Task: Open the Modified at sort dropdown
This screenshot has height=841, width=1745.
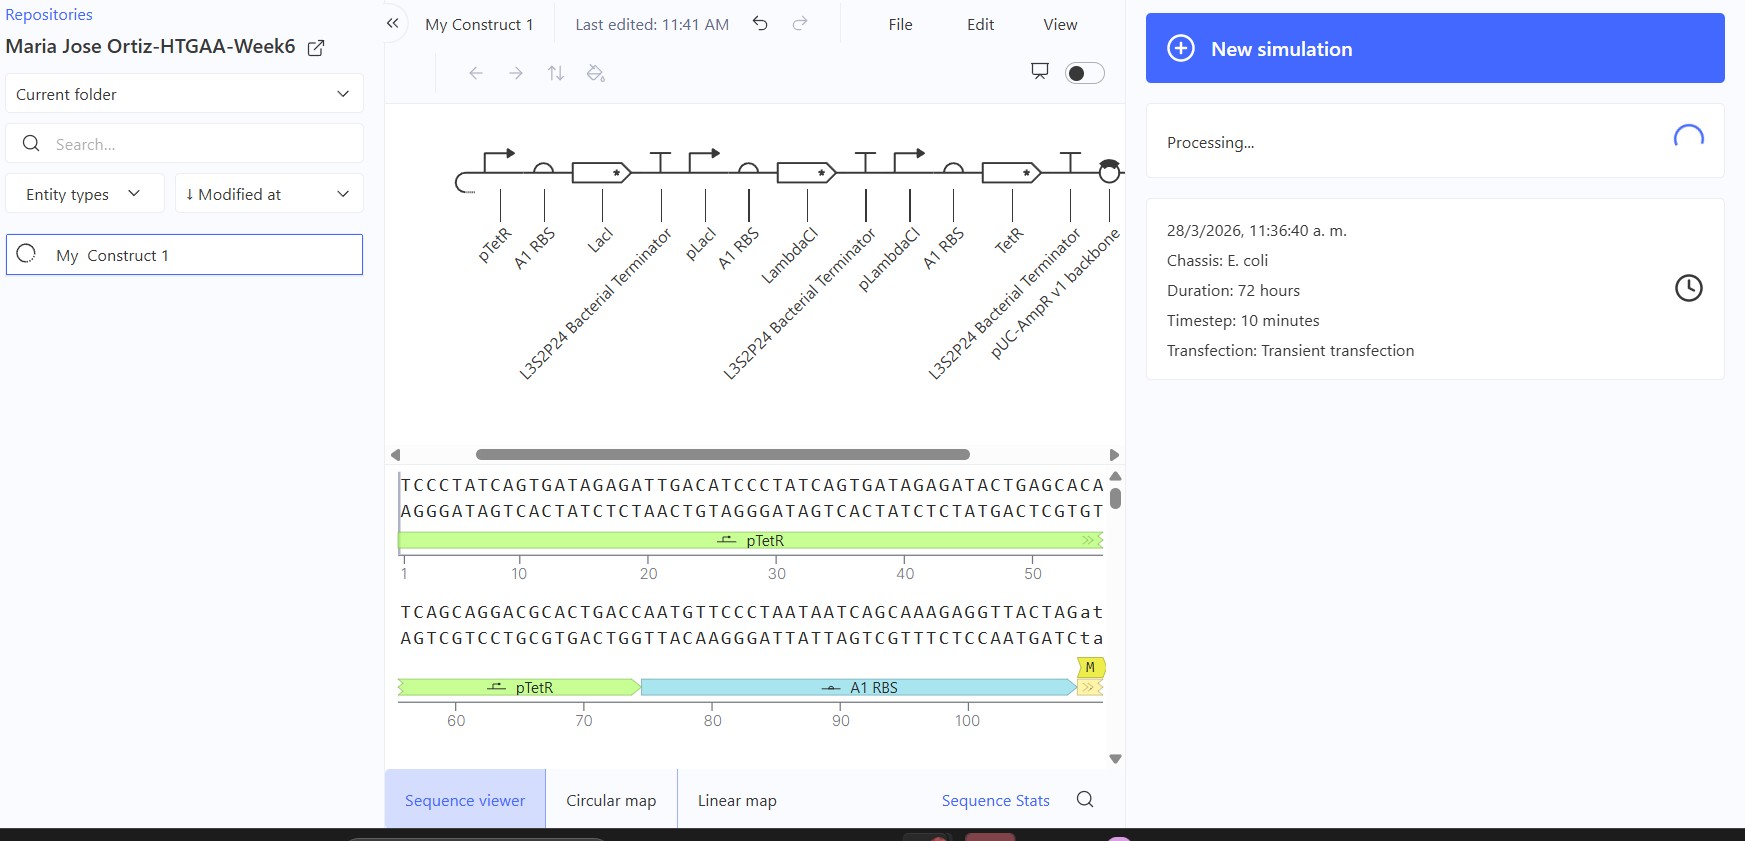Action: [x=269, y=194]
